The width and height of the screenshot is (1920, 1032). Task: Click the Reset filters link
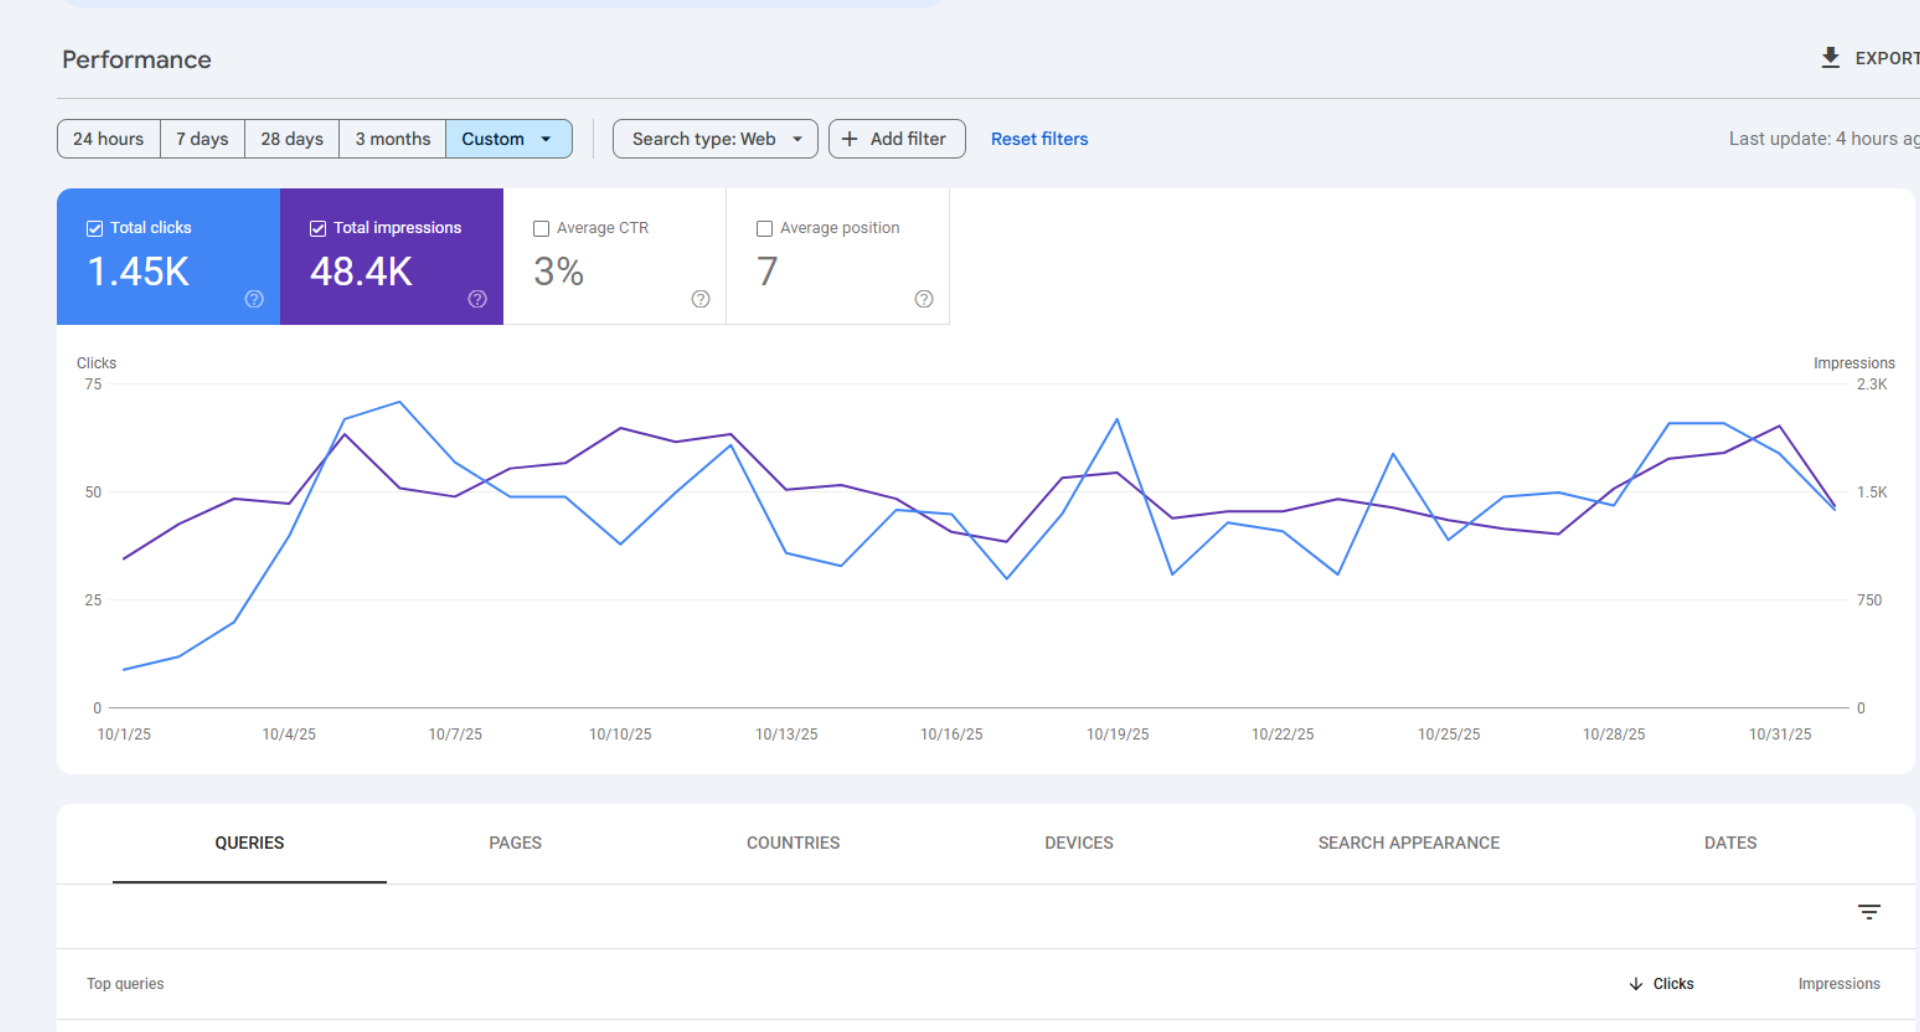tap(1039, 138)
